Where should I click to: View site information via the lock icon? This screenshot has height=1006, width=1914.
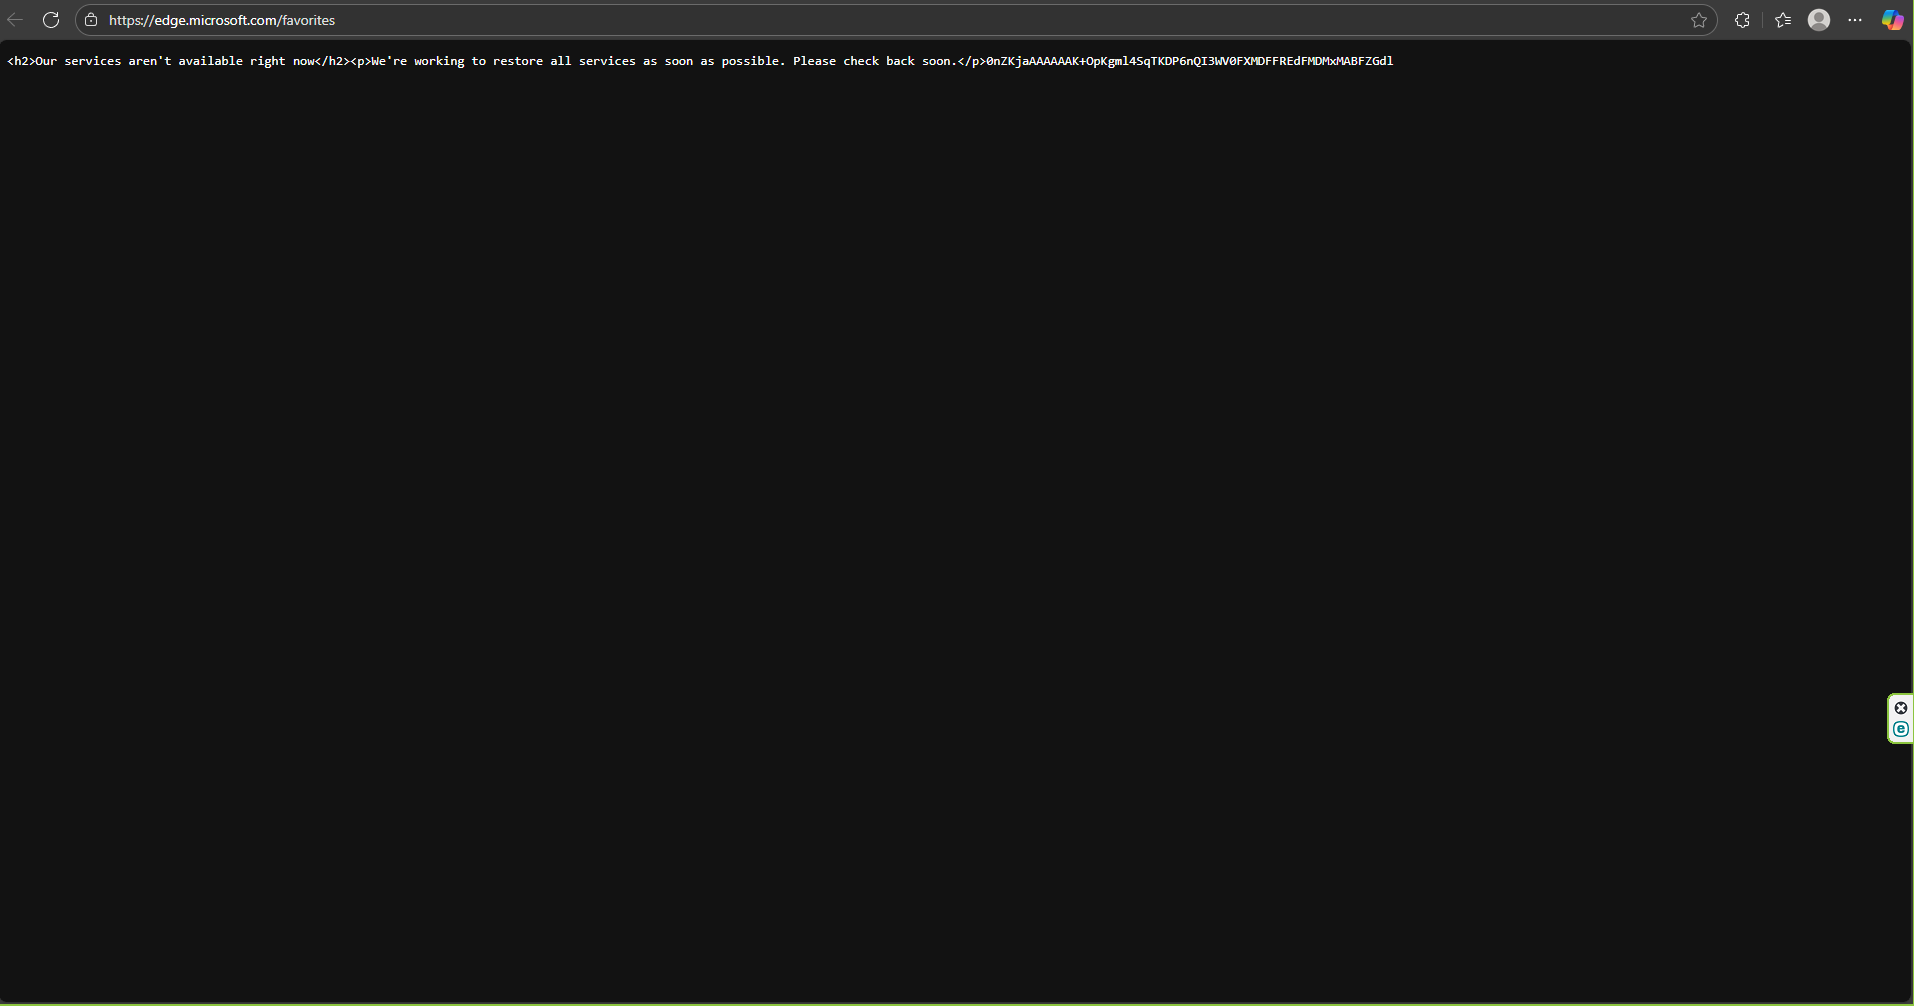click(x=91, y=20)
